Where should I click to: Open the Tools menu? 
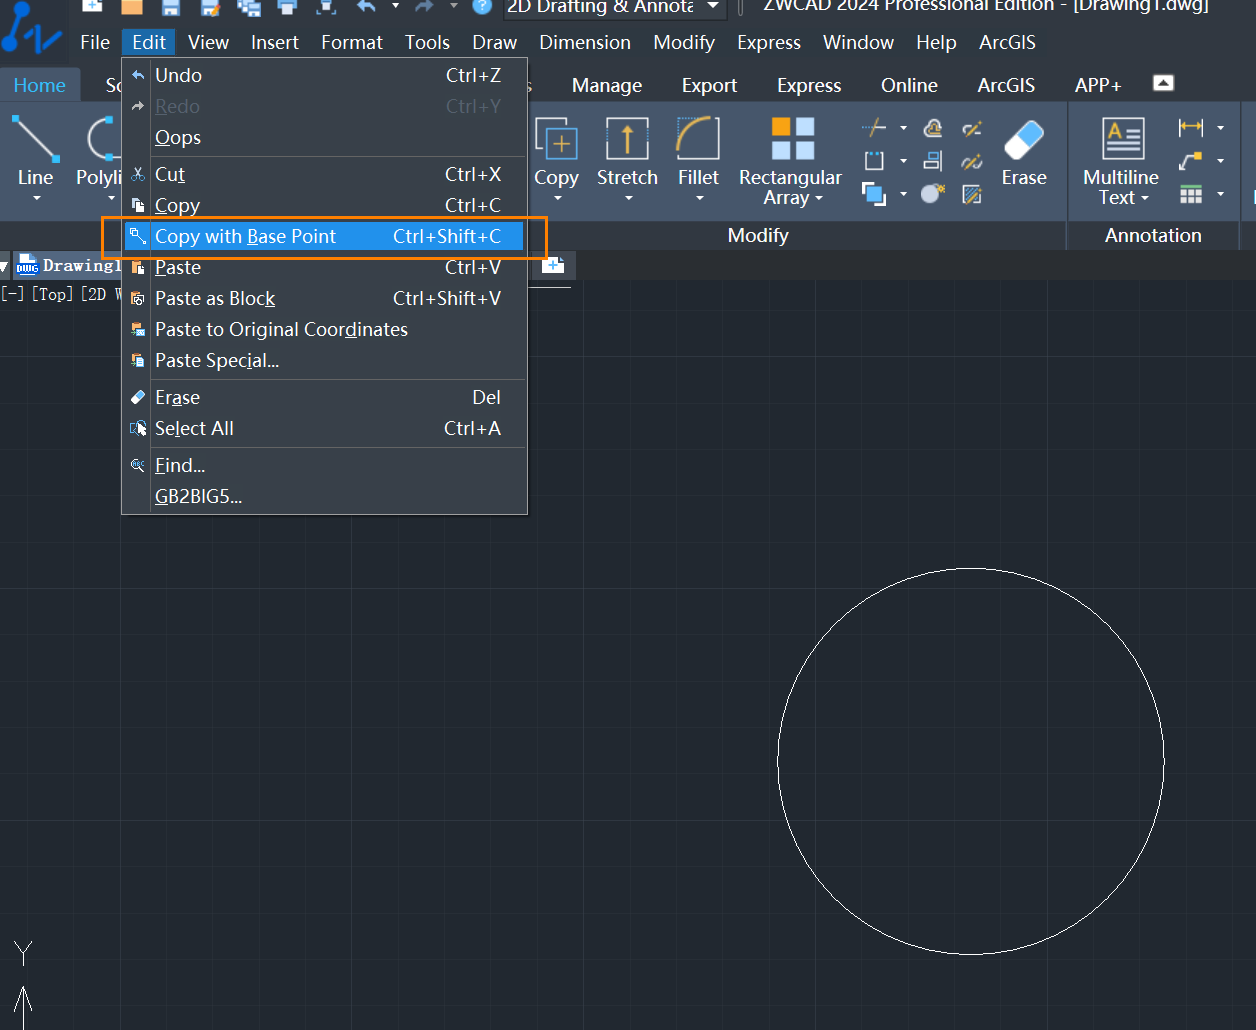point(427,42)
